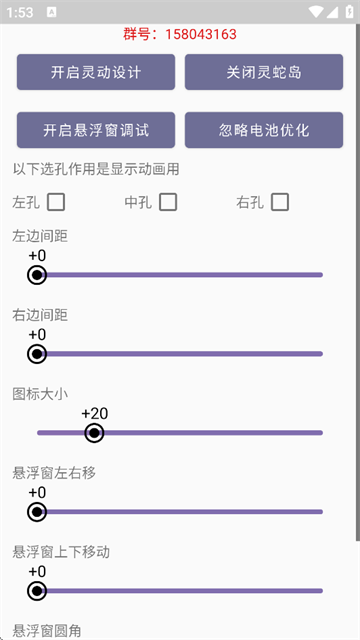Tap the 忽略电池优化 button
Viewport: 360px width, 640px height.
click(x=264, y=130)
